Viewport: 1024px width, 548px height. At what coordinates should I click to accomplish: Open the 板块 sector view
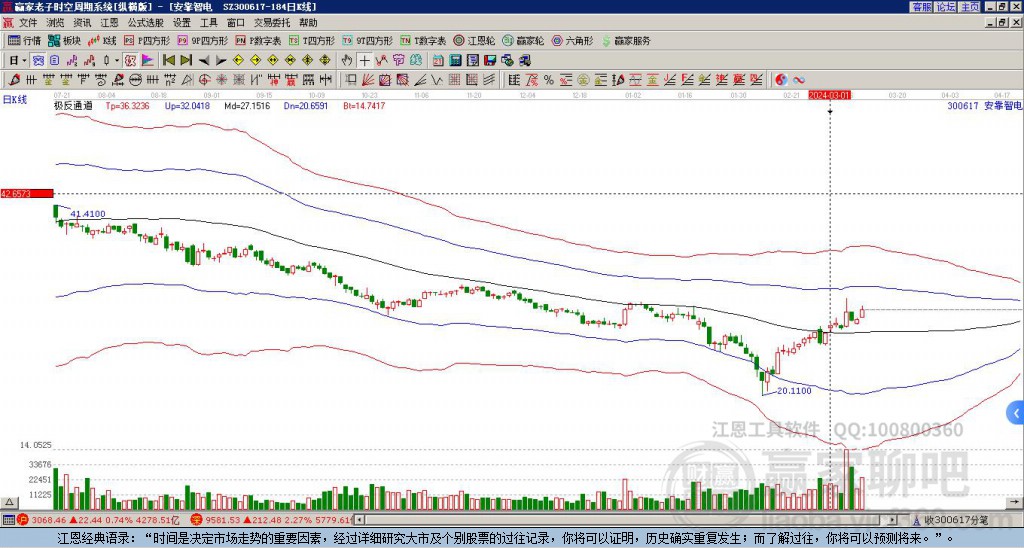(64, 40)
